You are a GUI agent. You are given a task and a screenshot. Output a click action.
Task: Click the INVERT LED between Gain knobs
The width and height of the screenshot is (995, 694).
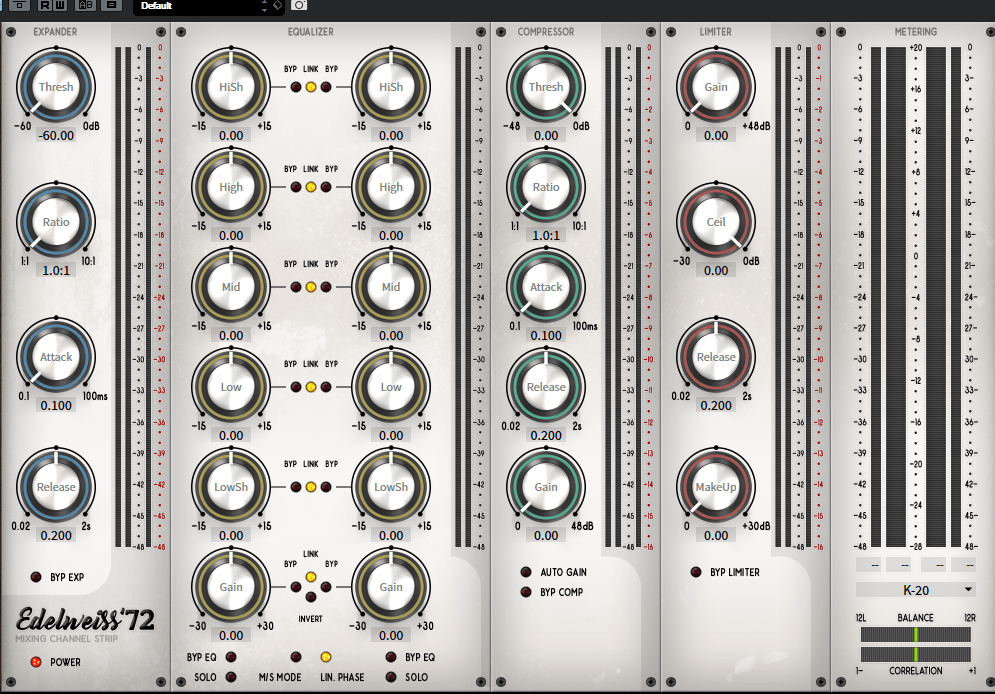click(311, 598)
